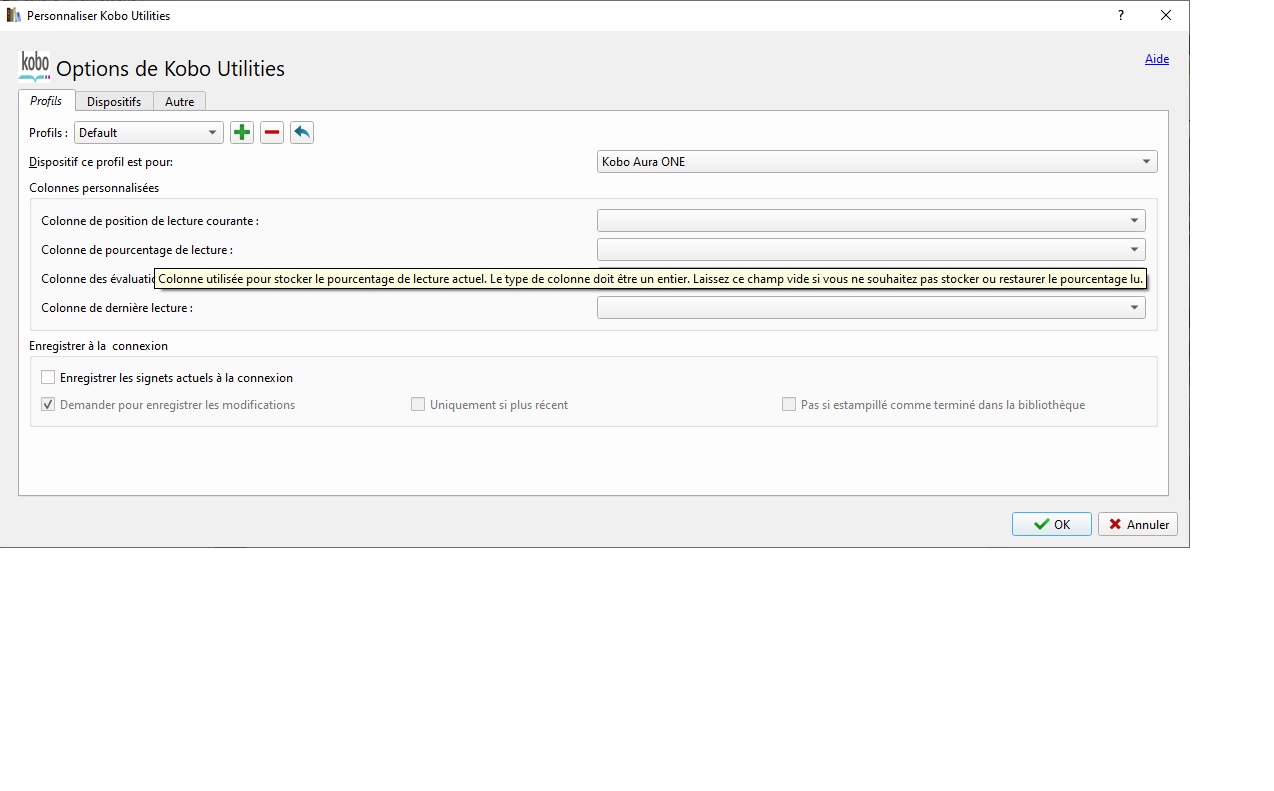1274x791 pixels.
Task: Expand the Kobo Aura ONE device dropdown
Action: (877, 162)
